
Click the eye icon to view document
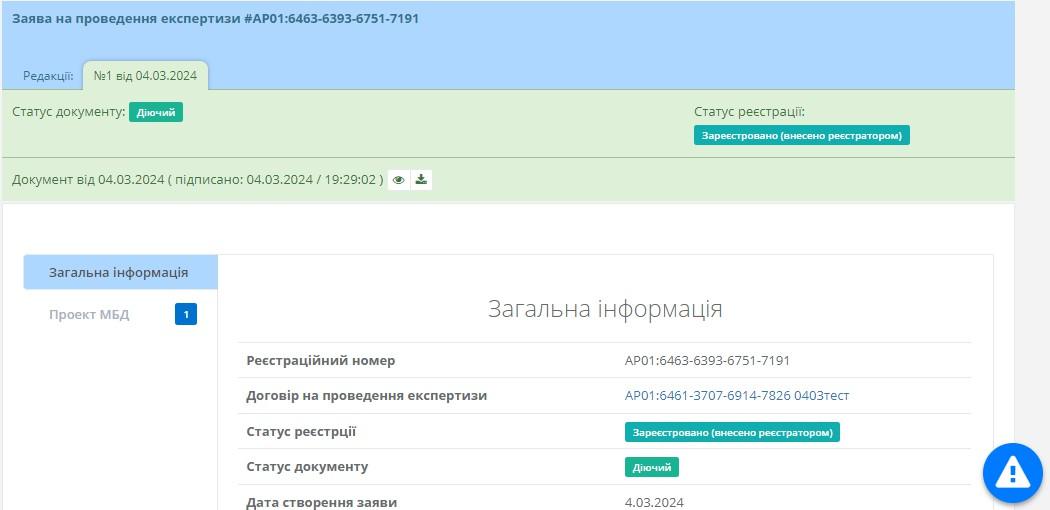click(399, 180)
